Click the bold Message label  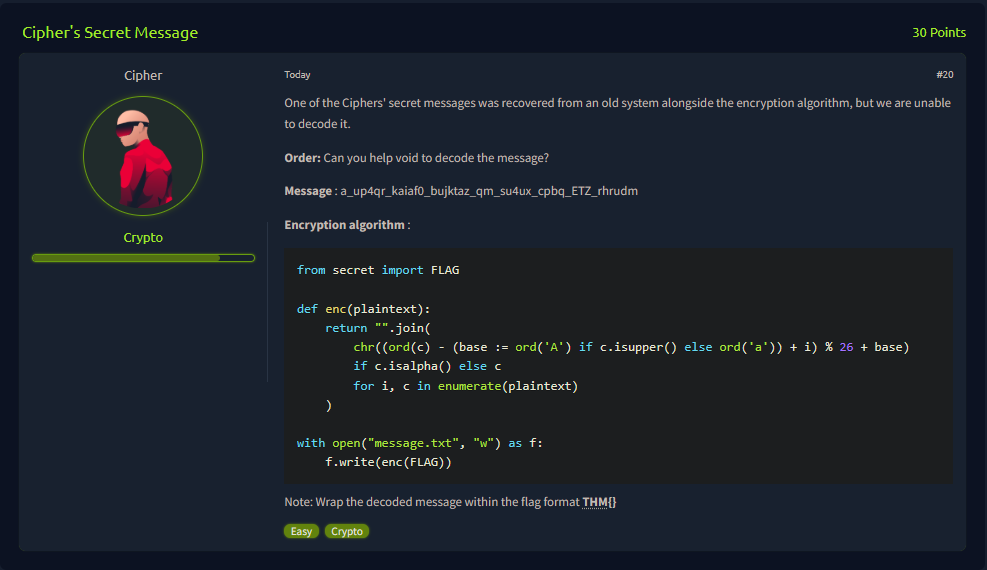308,191
